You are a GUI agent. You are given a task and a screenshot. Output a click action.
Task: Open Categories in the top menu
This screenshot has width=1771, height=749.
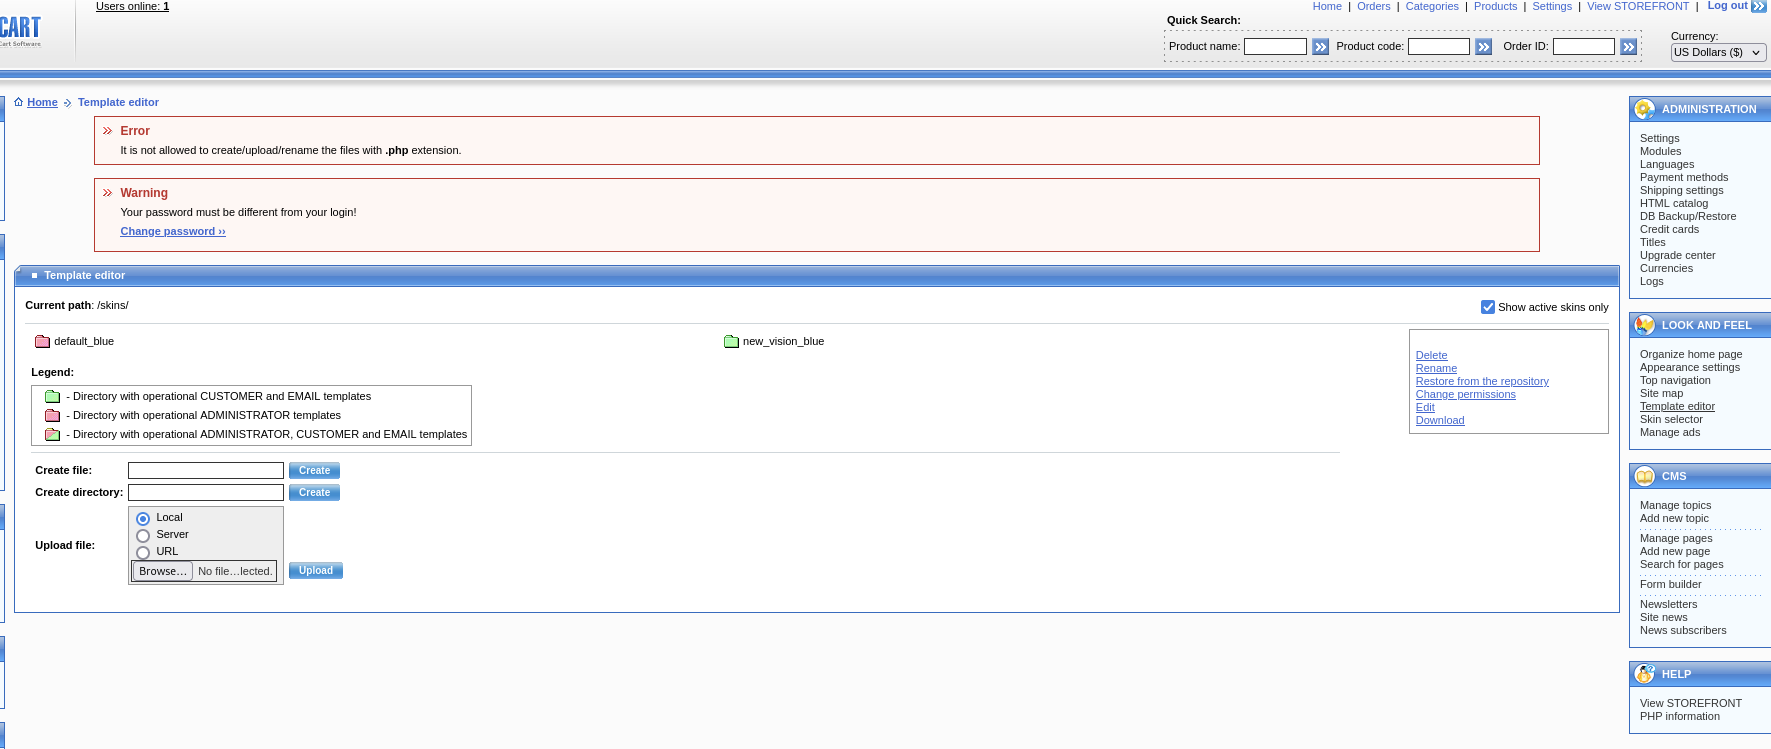[x=1431, y=6]
